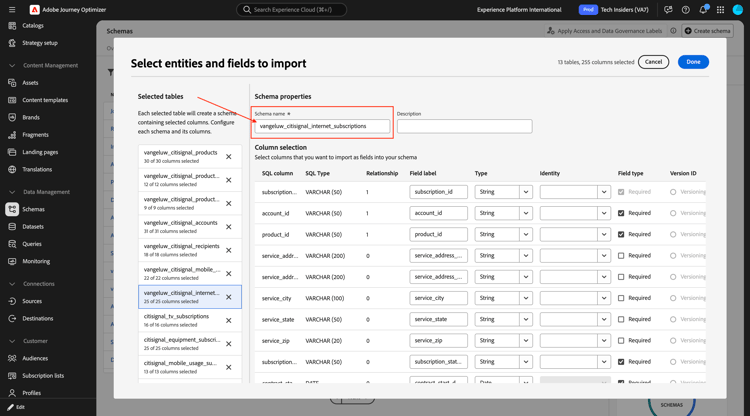This screenshot has width=750, height=416.
Task: Open the user profile avatar
Action: (738, 10)
